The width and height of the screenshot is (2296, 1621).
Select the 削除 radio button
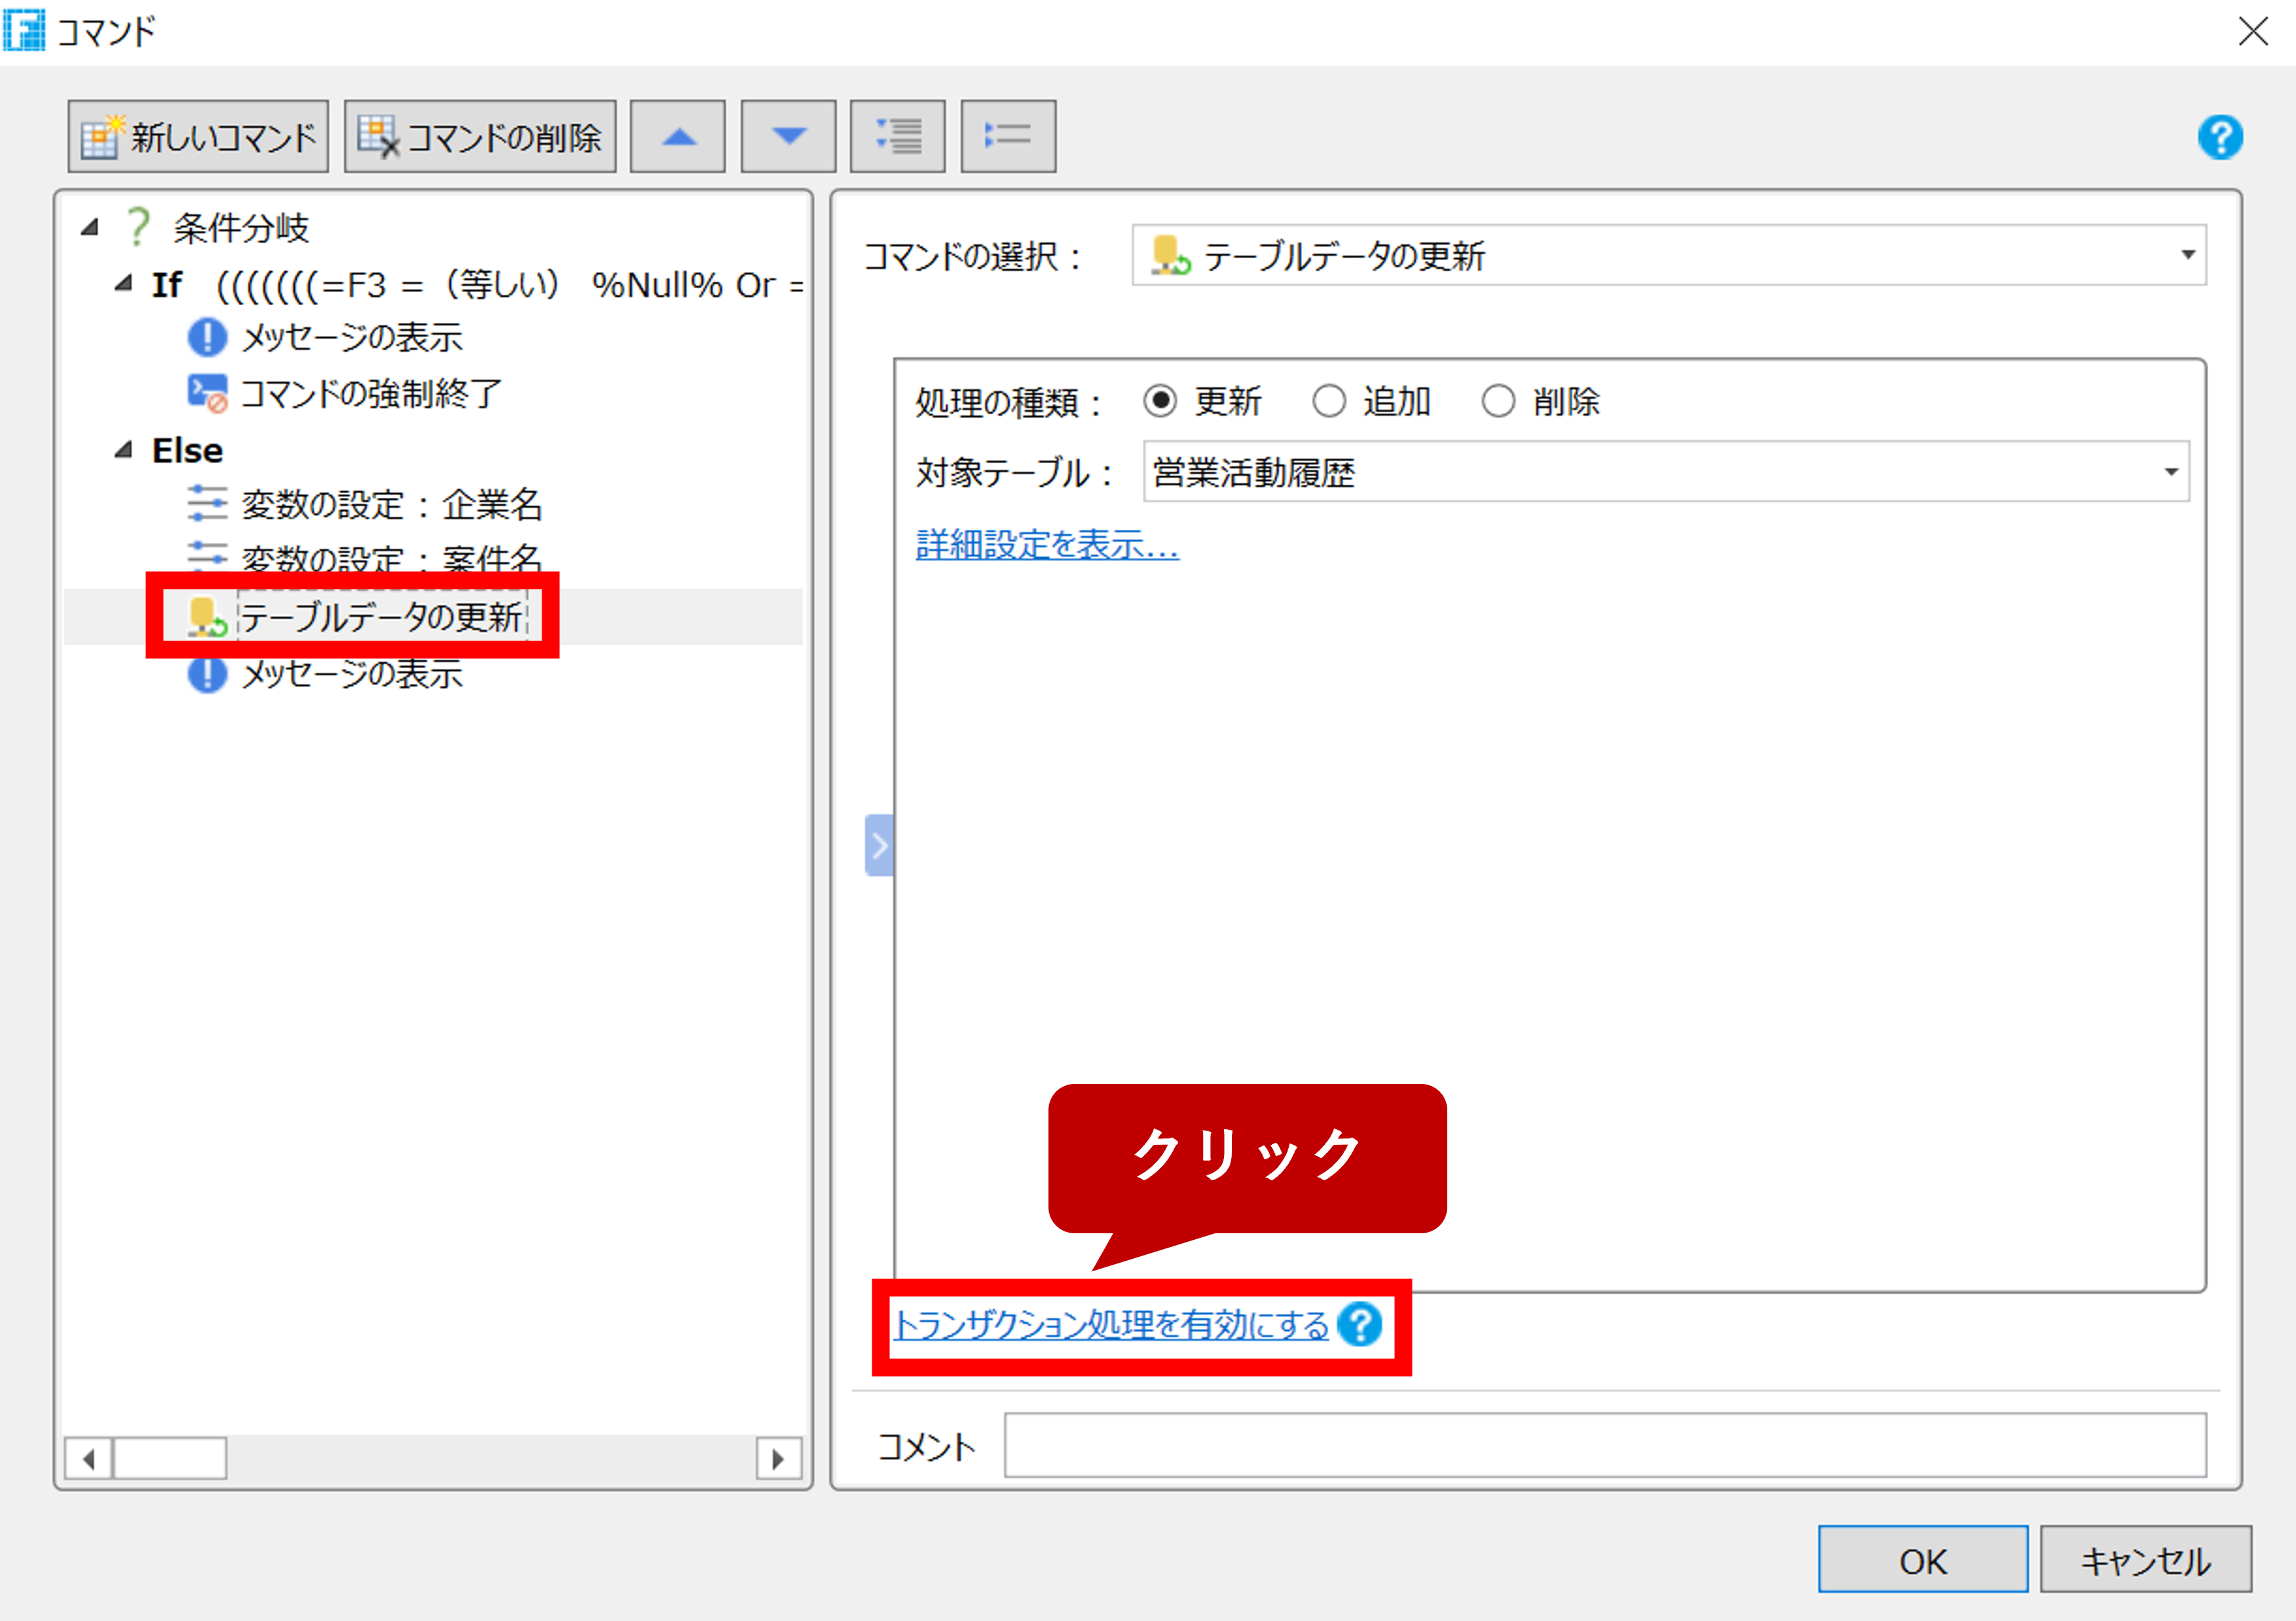(x=1499, y=401)
